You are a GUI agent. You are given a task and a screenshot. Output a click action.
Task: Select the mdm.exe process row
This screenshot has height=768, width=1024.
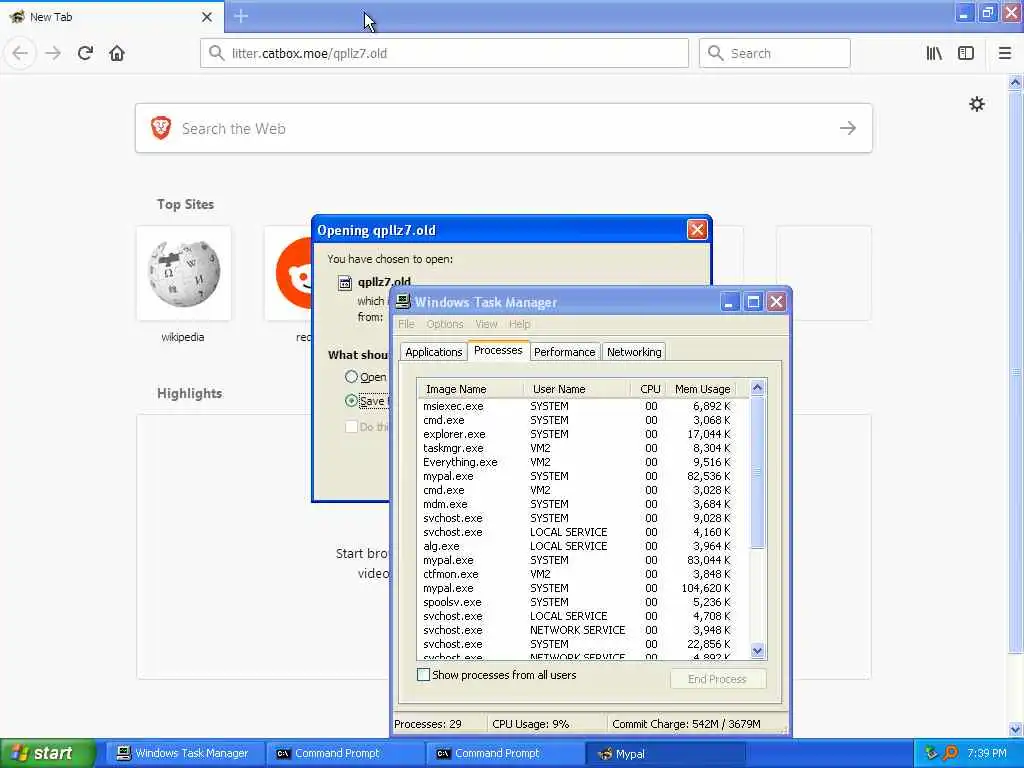click(577, 504)
